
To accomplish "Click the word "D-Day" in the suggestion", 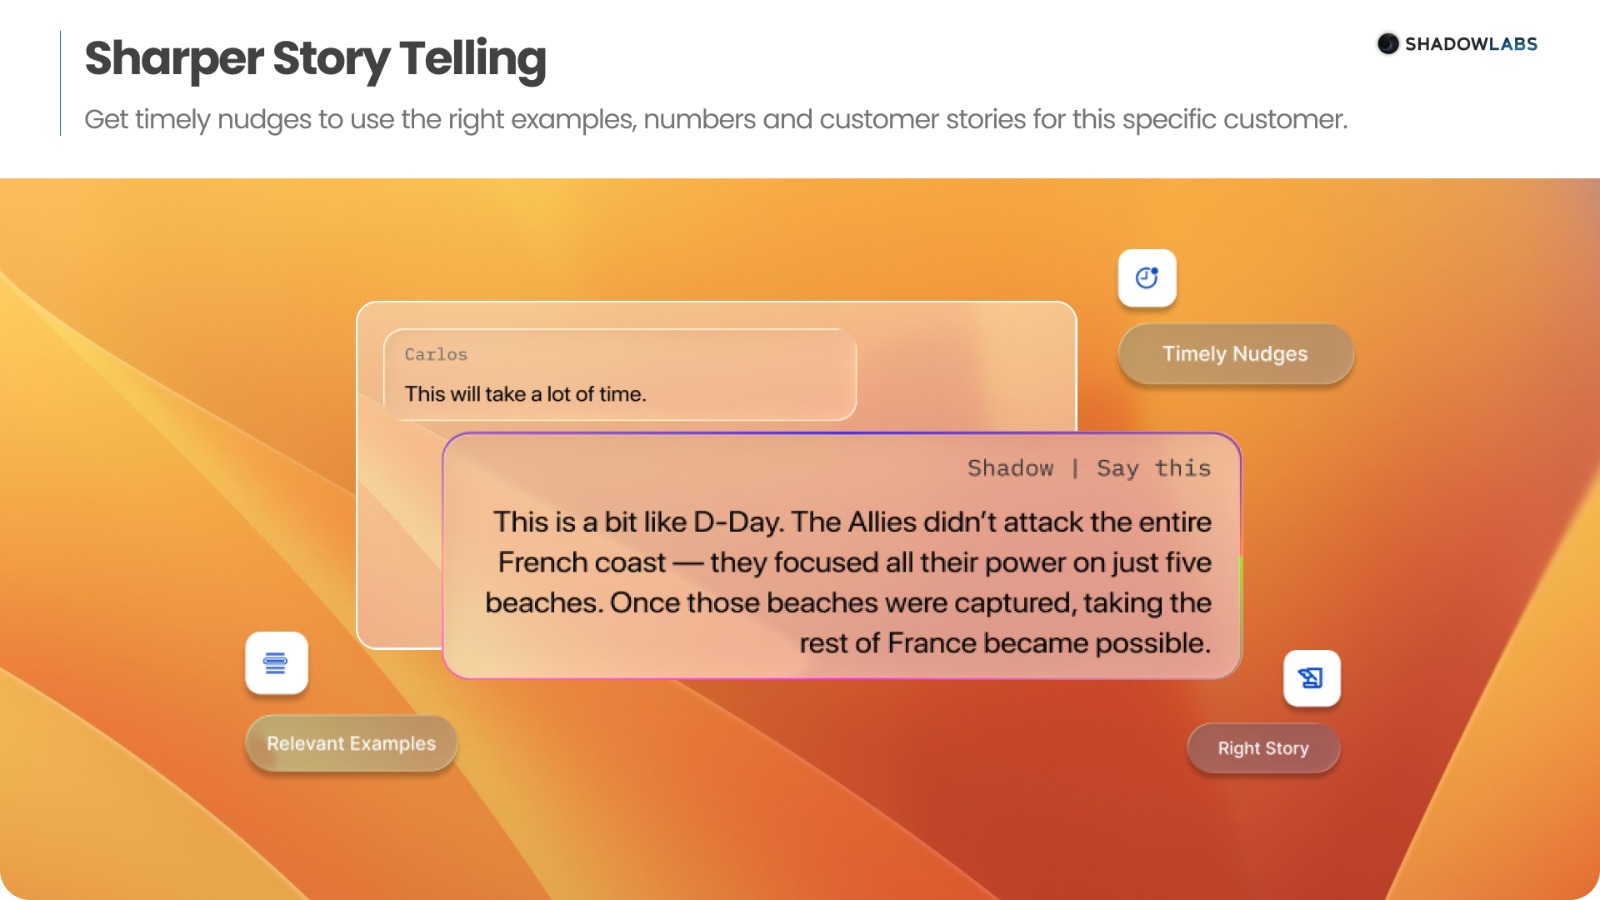I will (737, 522).
